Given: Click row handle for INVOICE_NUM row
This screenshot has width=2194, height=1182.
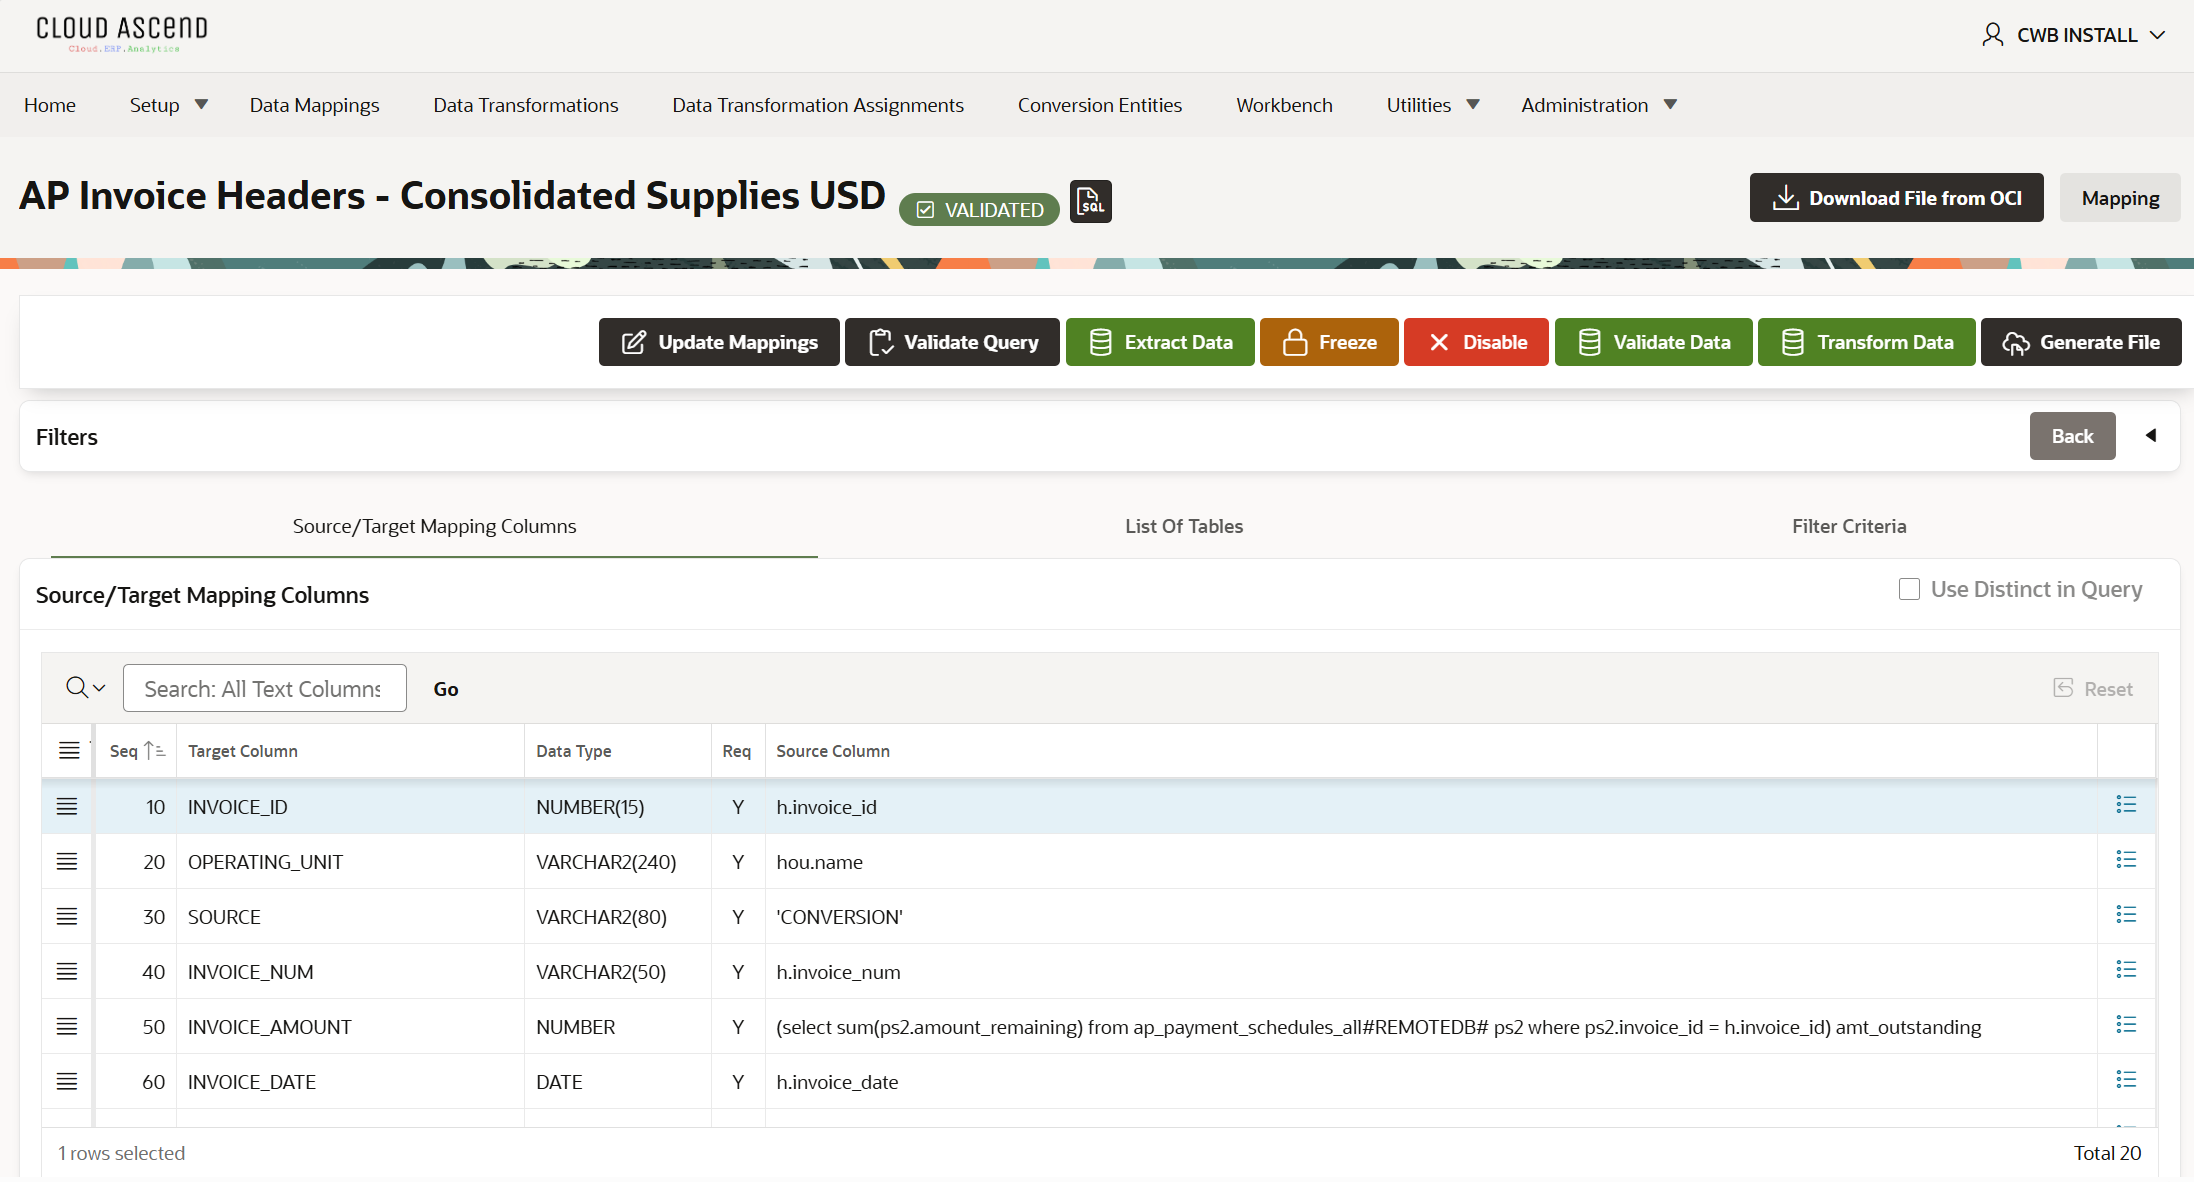Looking at the screenshot, I should click(67, 972).
